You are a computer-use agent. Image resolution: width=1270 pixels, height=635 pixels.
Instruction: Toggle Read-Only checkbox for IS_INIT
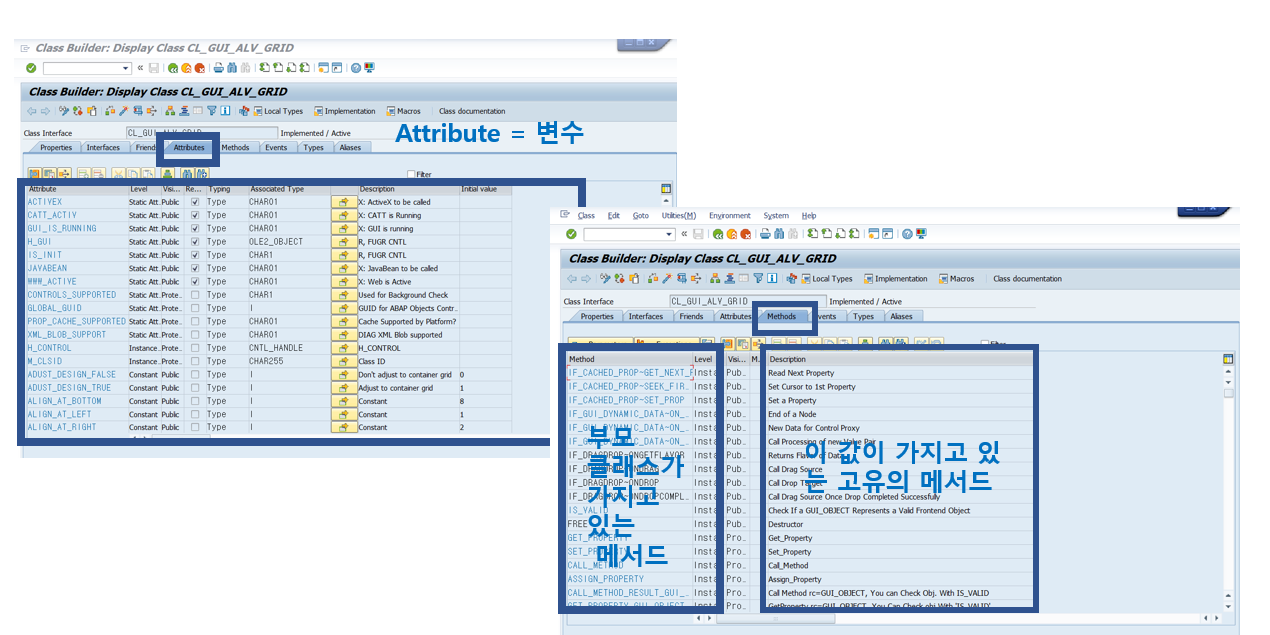[195, 255]
